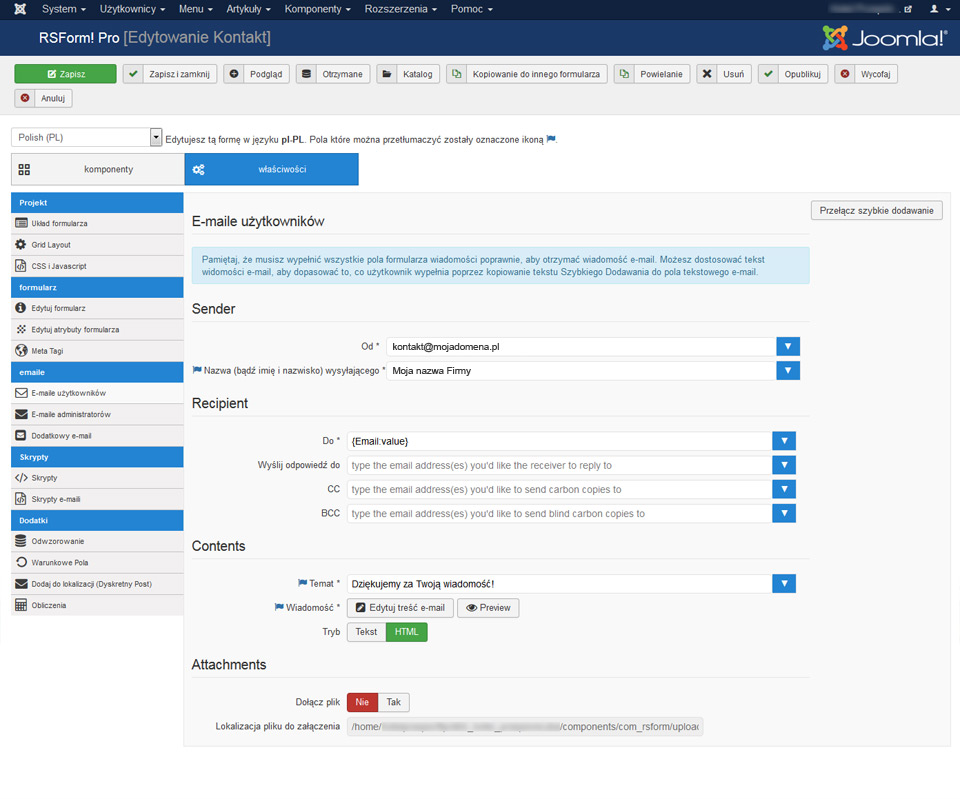Open the Komponenty menu
The width and height of the screenshot is (960, 799).
(x=317, y=9)
